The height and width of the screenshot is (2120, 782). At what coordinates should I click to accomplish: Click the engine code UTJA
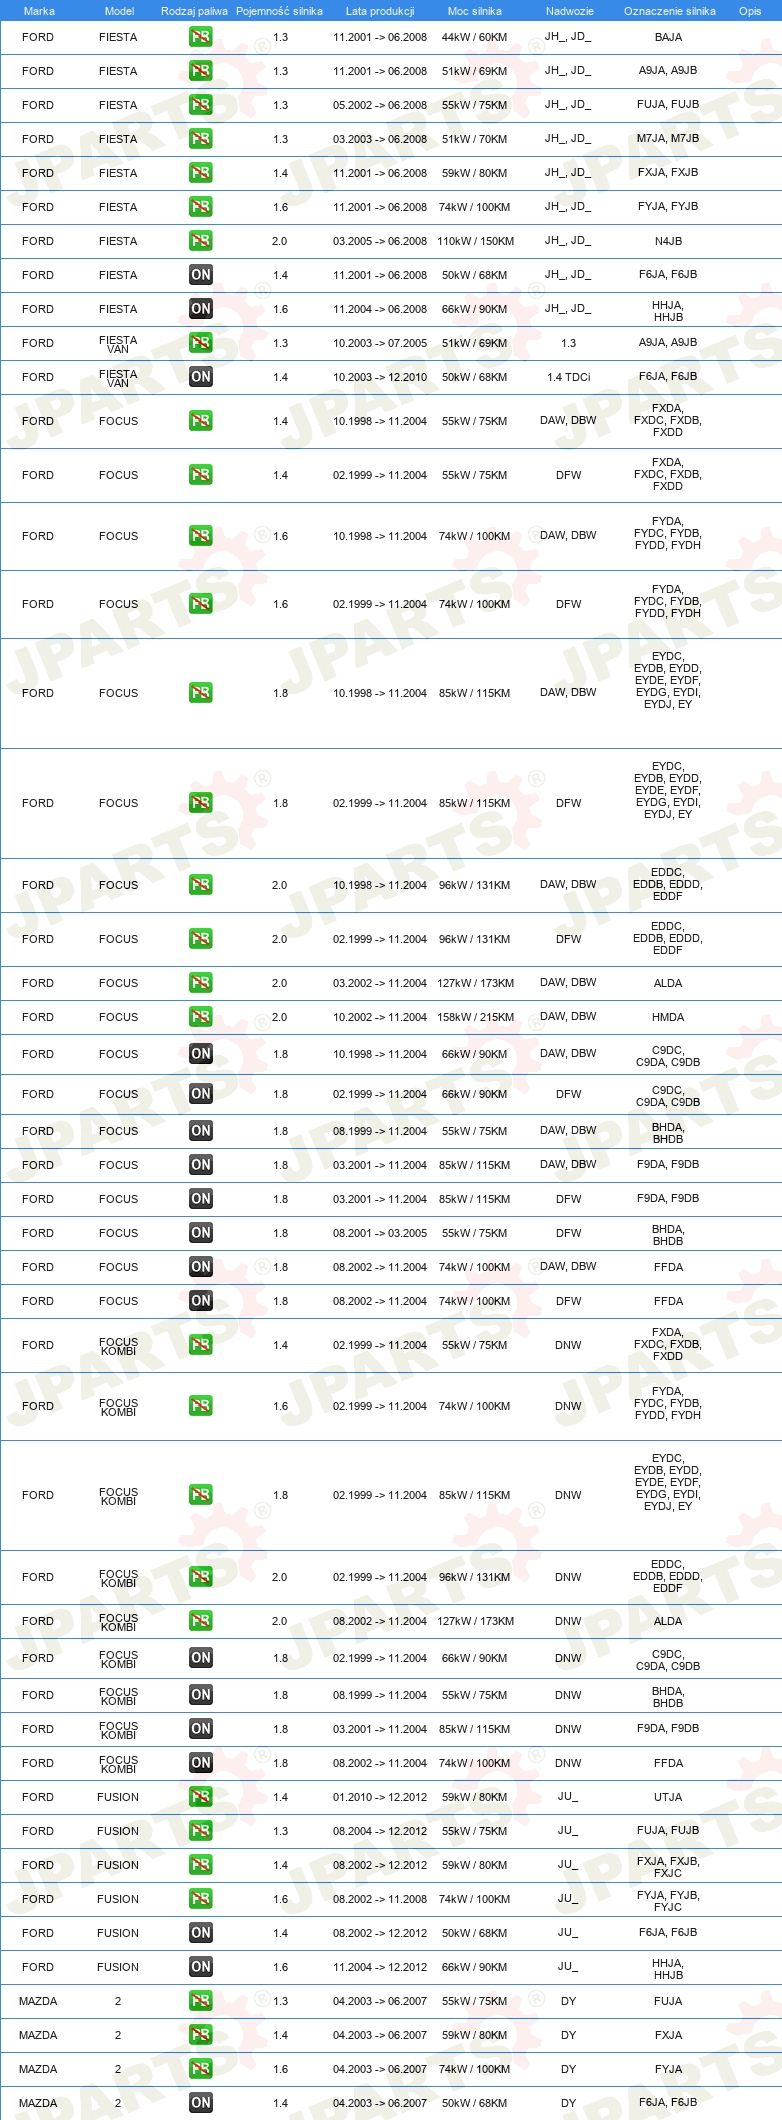coord(668,1797)
